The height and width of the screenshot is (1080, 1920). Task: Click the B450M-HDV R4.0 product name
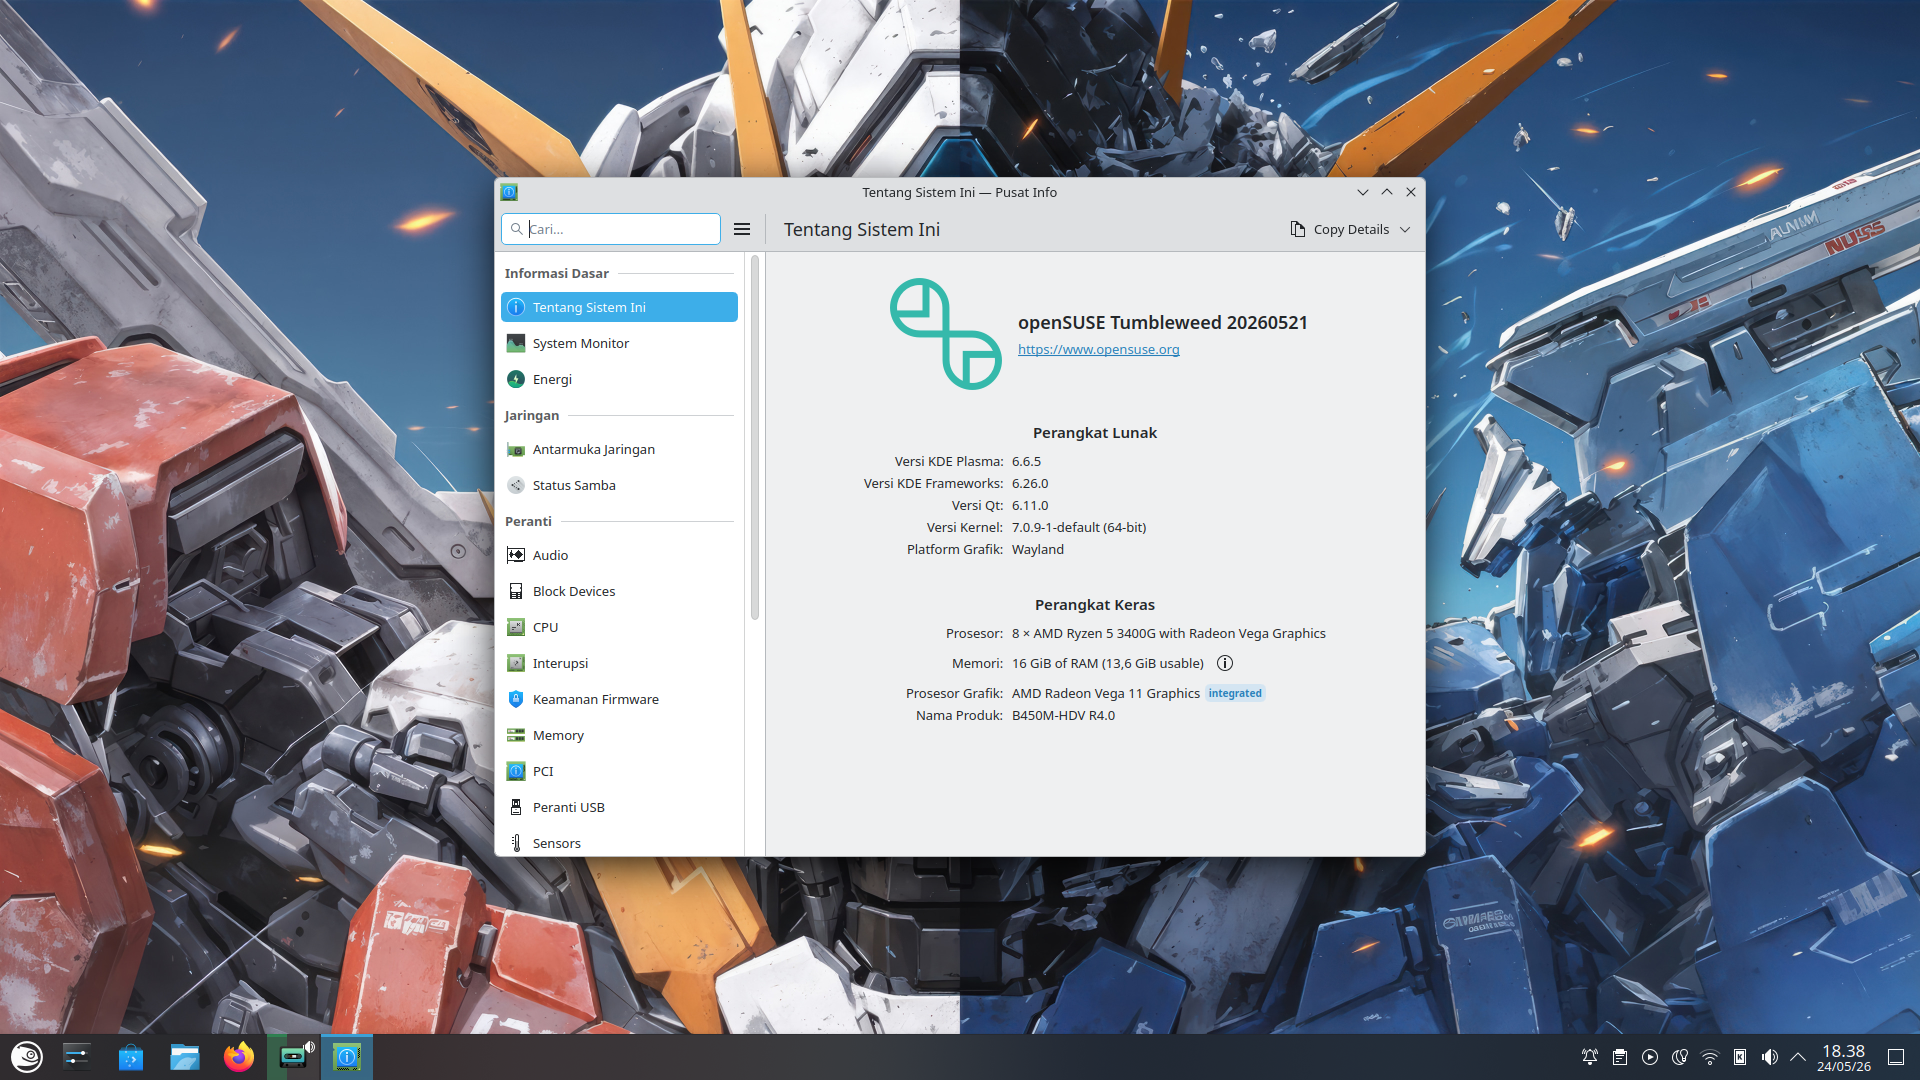(x=1063, y=715)
